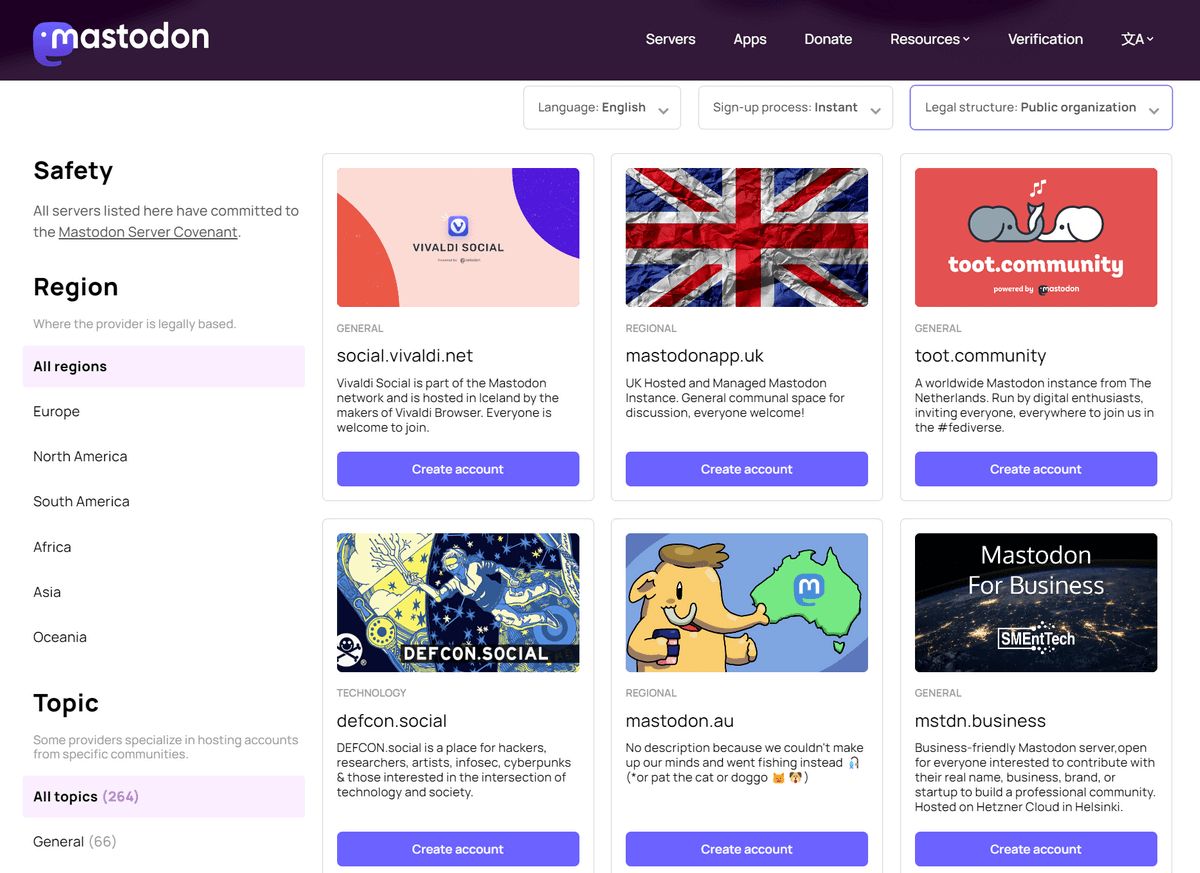Select the General topic filter
This screenshot has width=1200, height=873.
59,841
